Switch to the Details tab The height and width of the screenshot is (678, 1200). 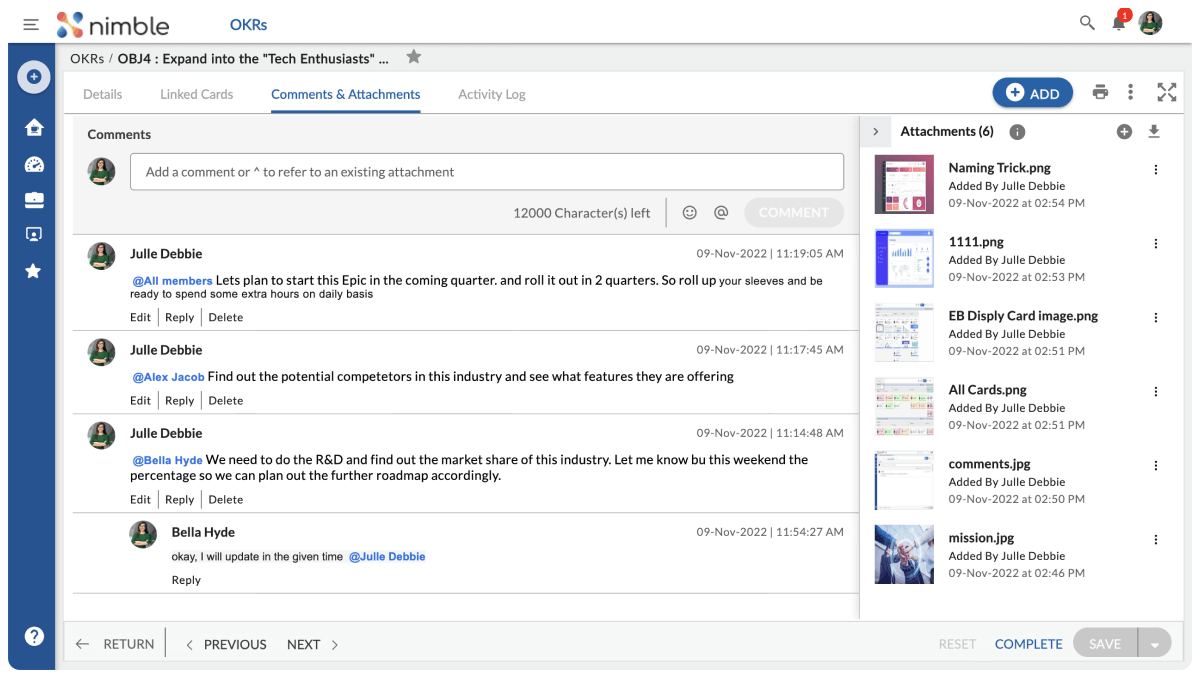102,94
